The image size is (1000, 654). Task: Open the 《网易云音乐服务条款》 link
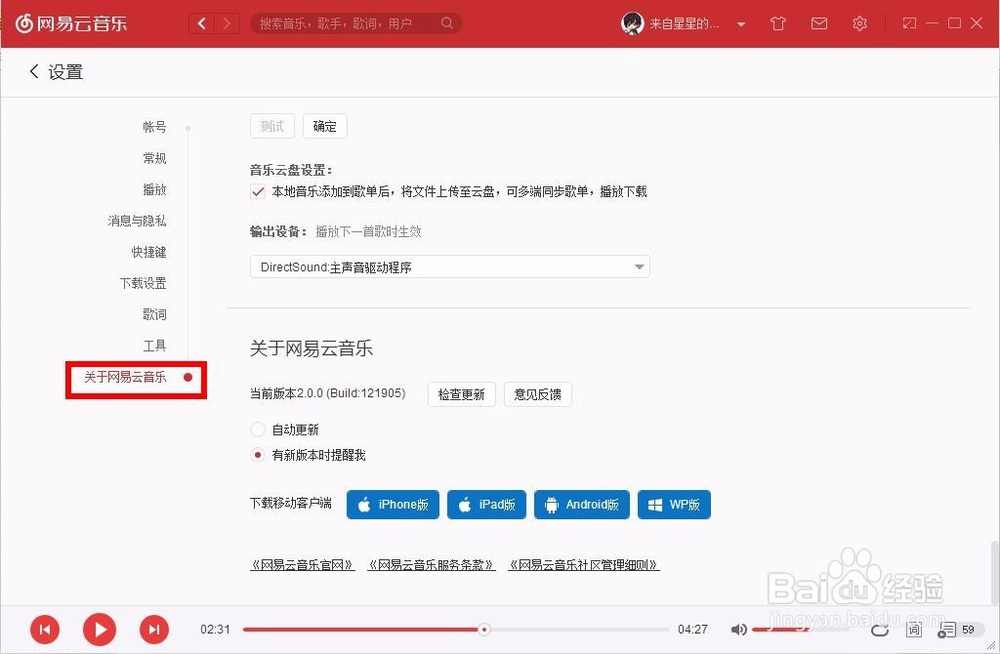[432, 565]
